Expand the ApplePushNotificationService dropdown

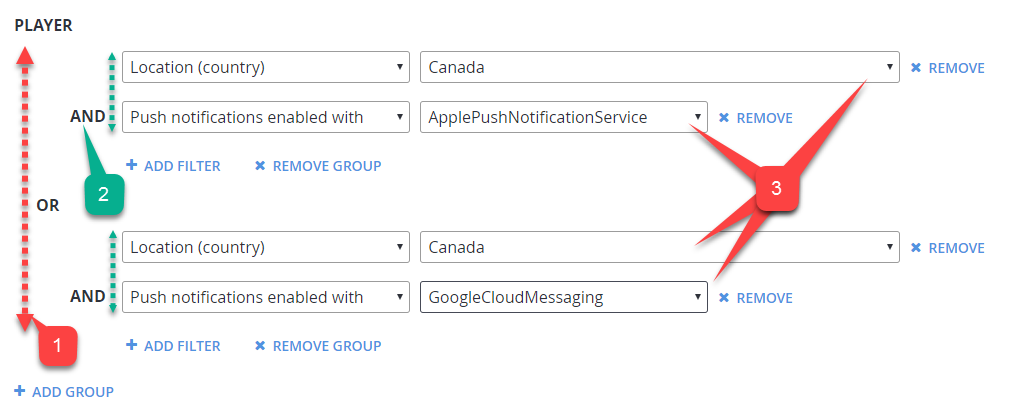pos(563,118)
